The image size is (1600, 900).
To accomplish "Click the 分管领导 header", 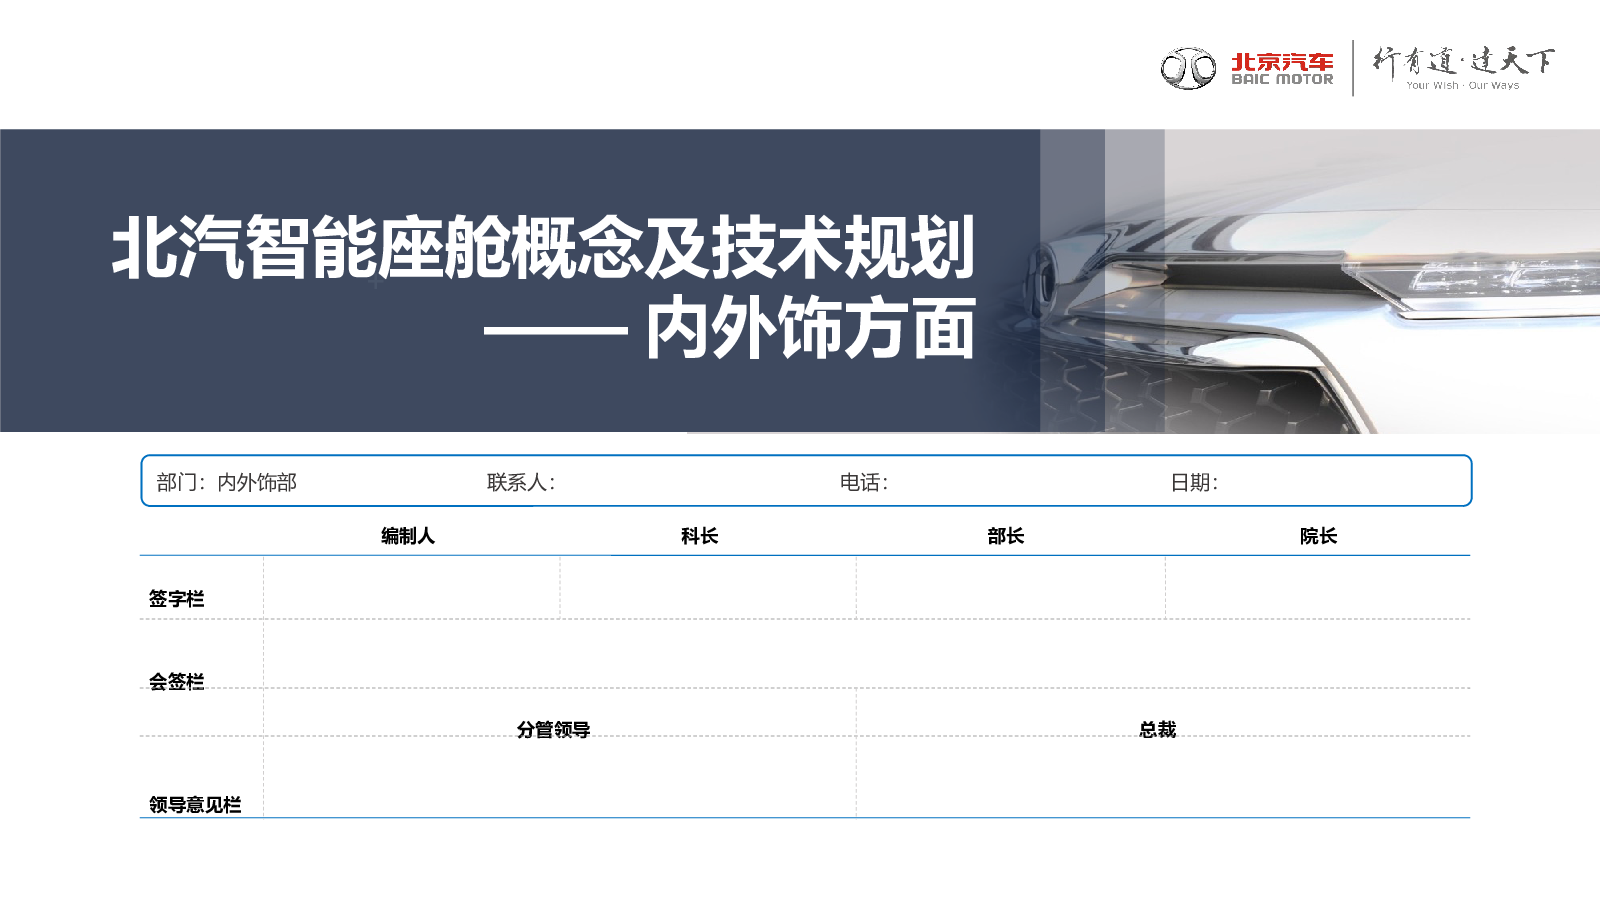I will [554, 730].
